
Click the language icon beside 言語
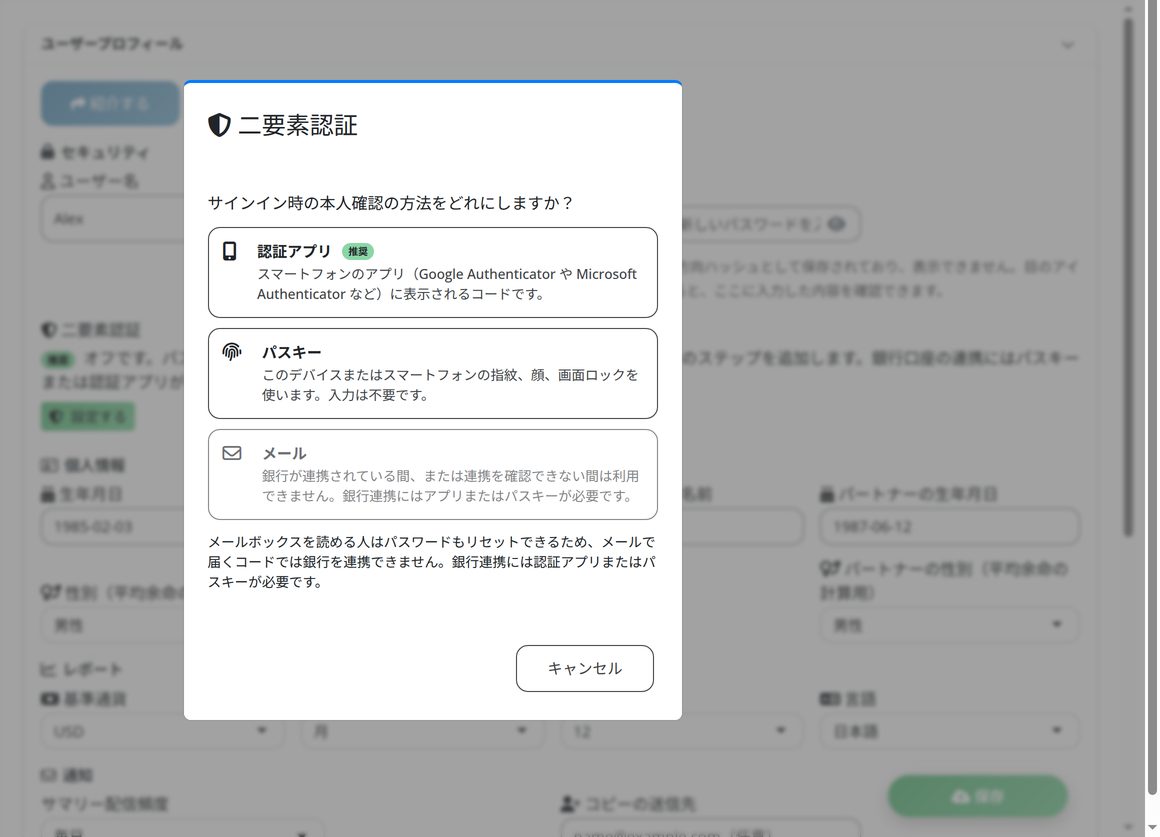point(830,699)
